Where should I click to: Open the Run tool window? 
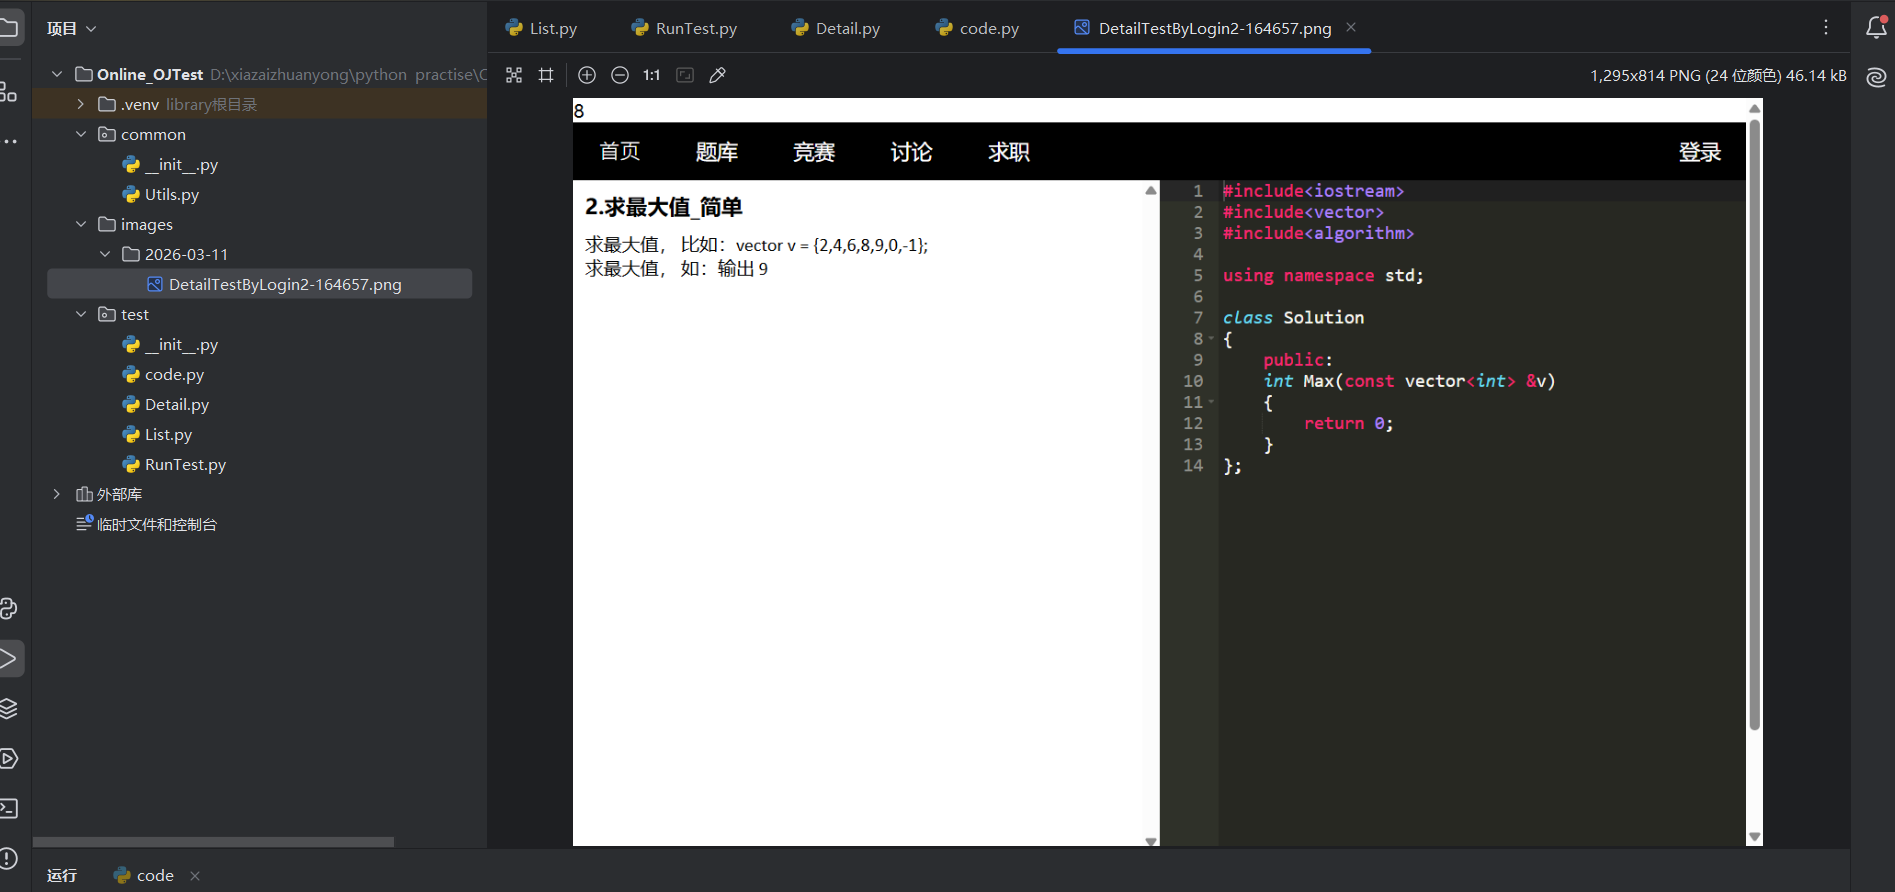tap(9, 658)
